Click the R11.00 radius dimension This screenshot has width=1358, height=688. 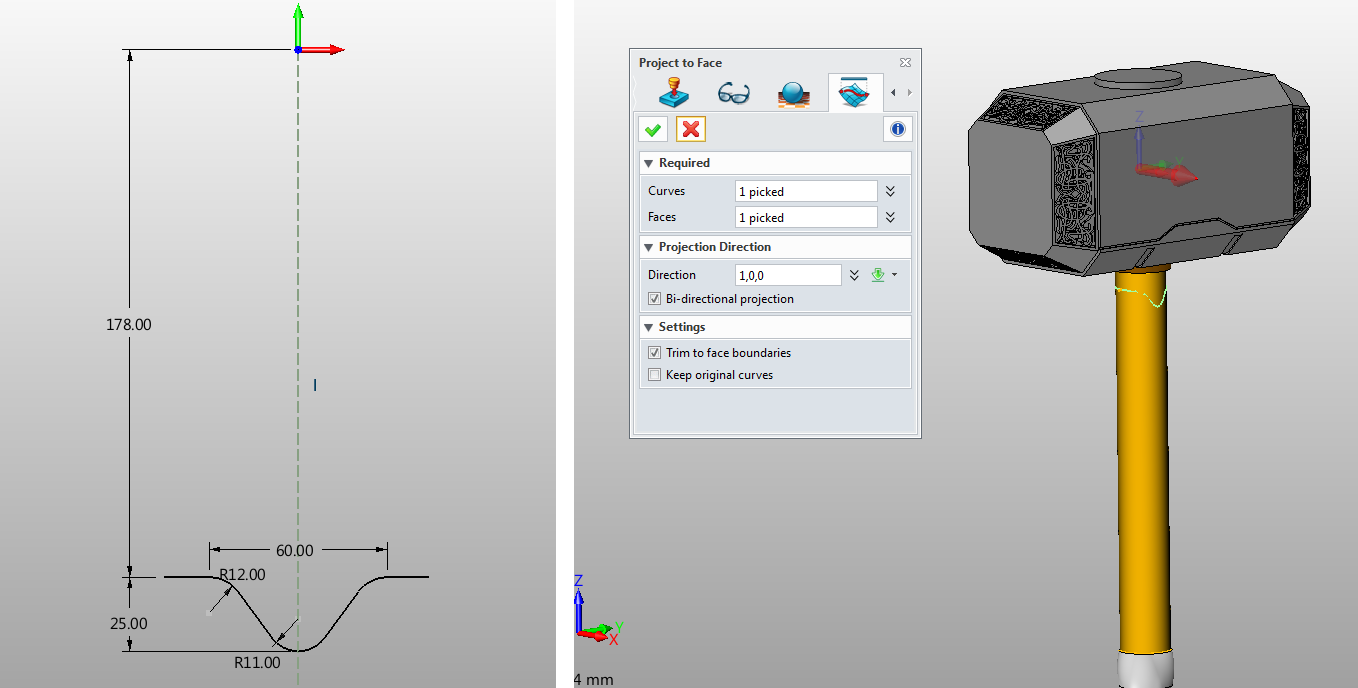pyautogui.click(x=257, y=662)
